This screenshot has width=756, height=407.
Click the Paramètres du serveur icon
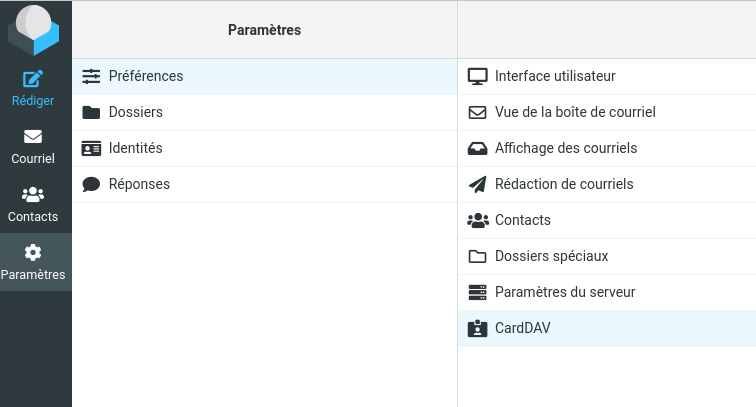click(477, 292)
